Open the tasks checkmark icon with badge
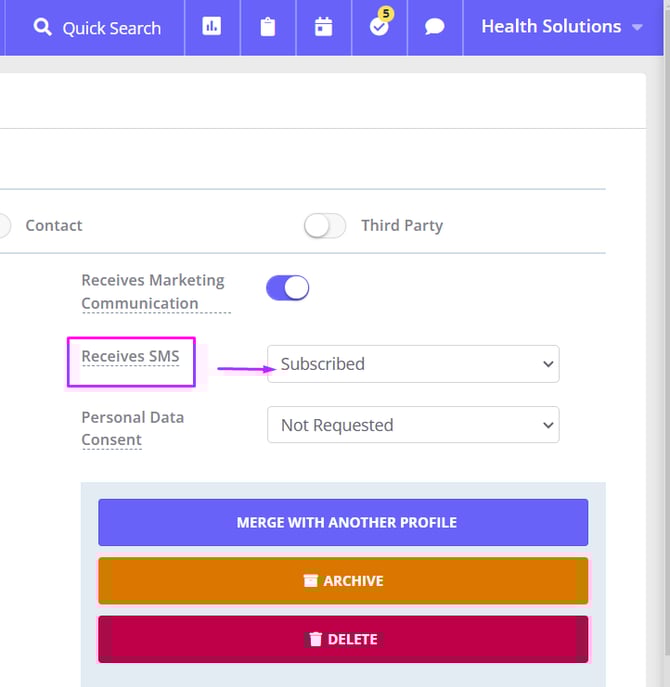The width and height of the screenshot is (670, 687). pos(379,27)
